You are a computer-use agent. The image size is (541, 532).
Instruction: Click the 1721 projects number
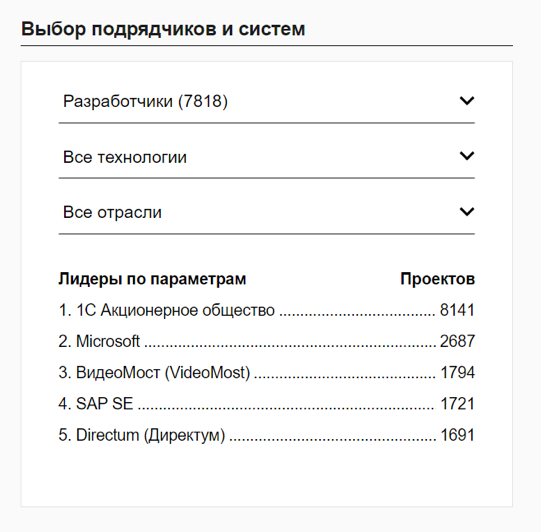click(458, 404)
